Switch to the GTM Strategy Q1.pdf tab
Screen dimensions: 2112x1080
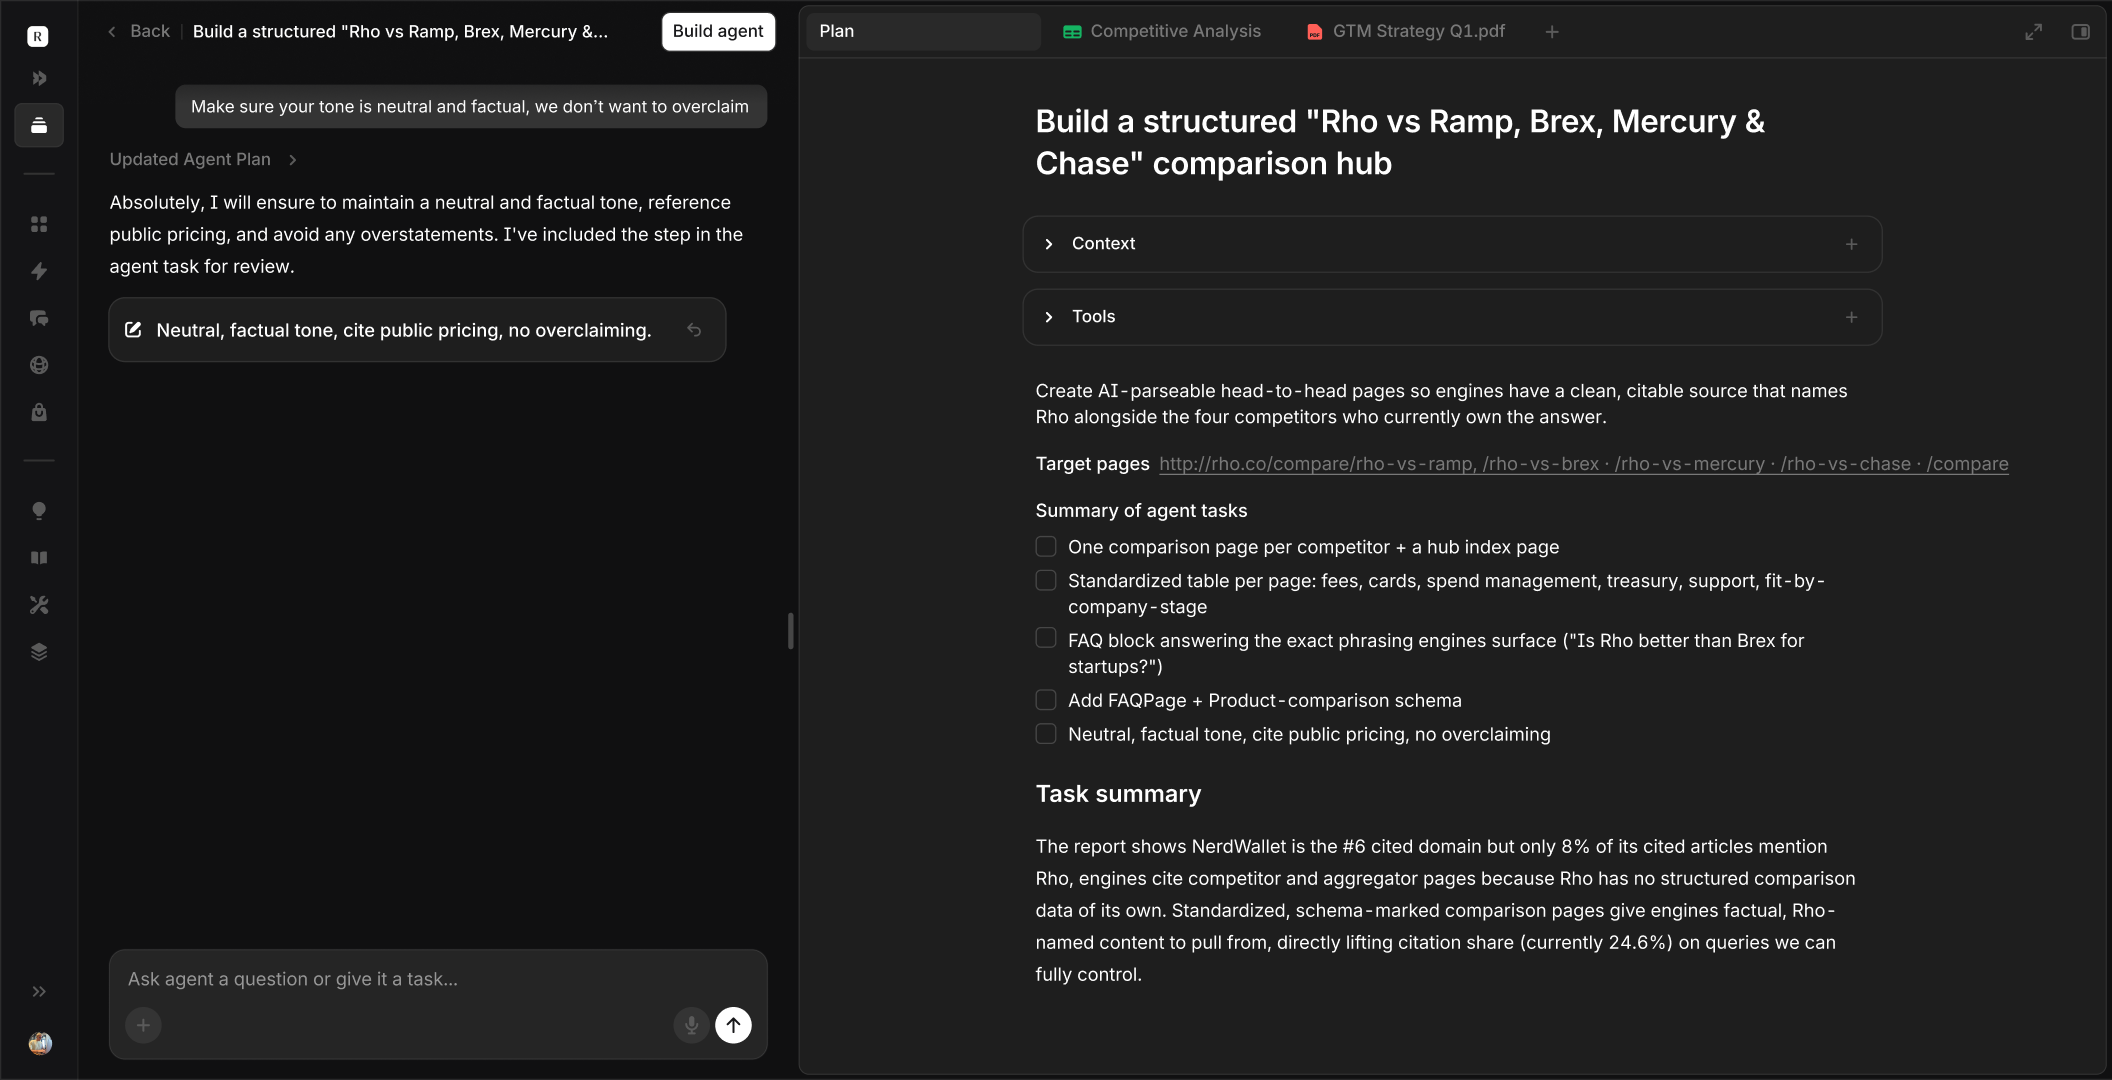(1406, 32)
